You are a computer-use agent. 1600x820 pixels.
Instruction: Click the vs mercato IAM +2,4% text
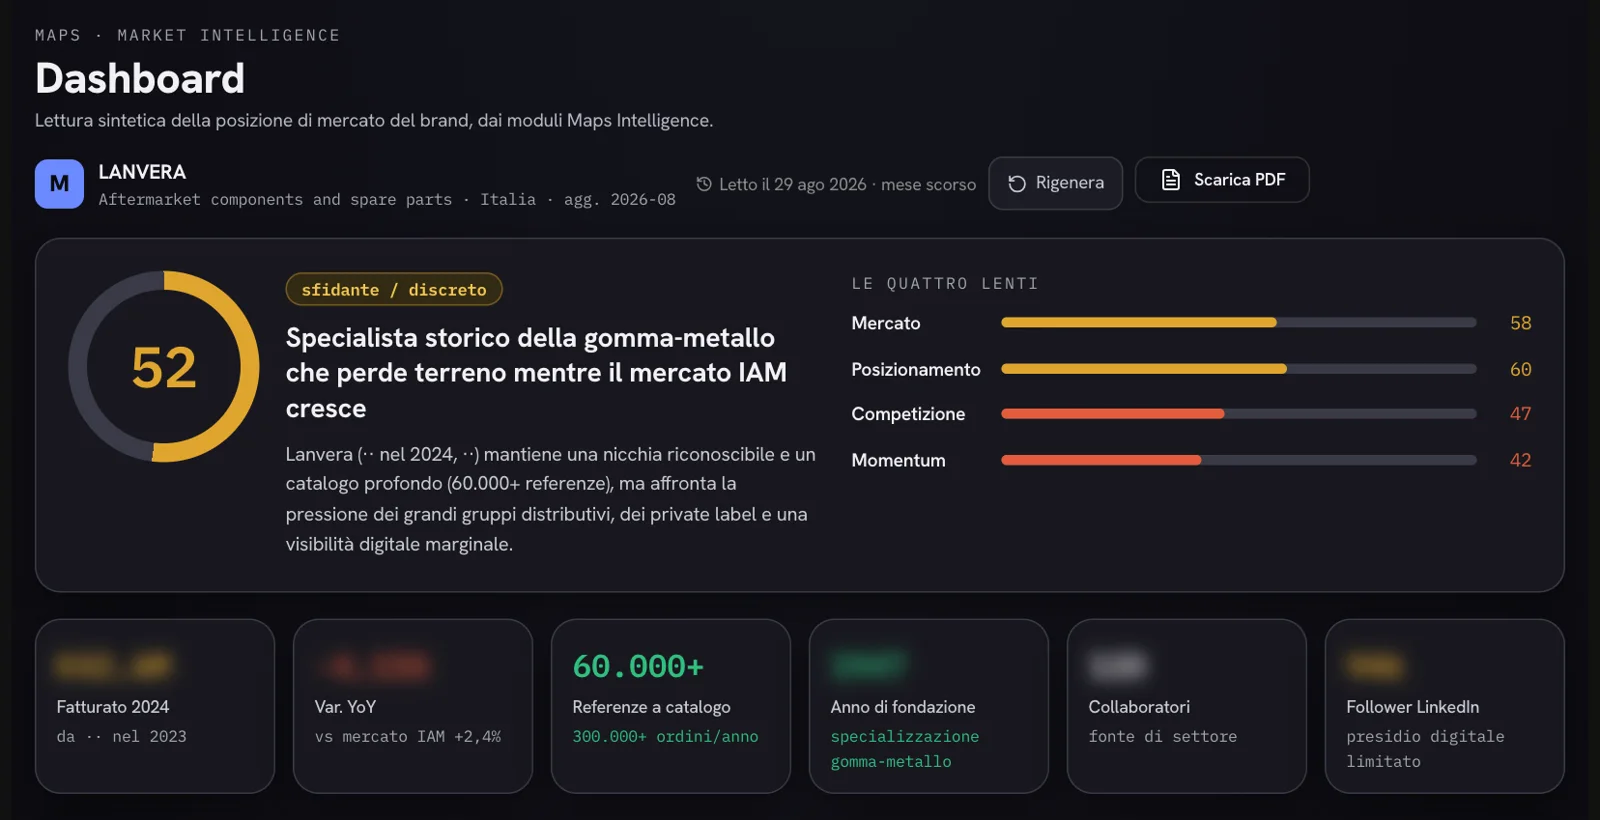click(407, 736)
